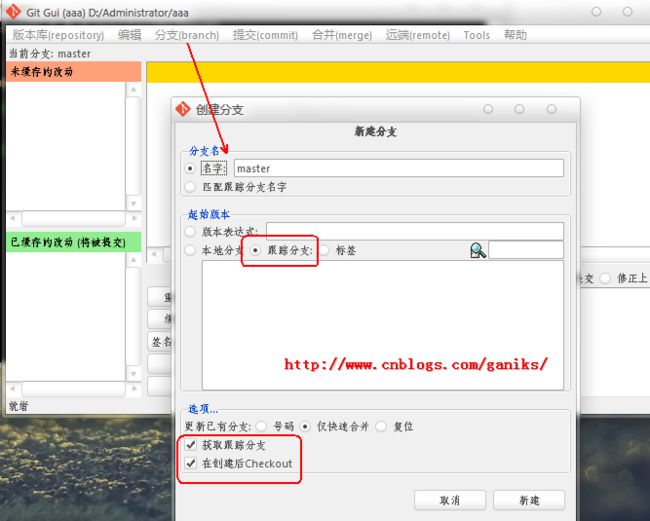Open the 分支(branch) menu
This screenshot has width=650, height=521.
(x=187, y=35)
